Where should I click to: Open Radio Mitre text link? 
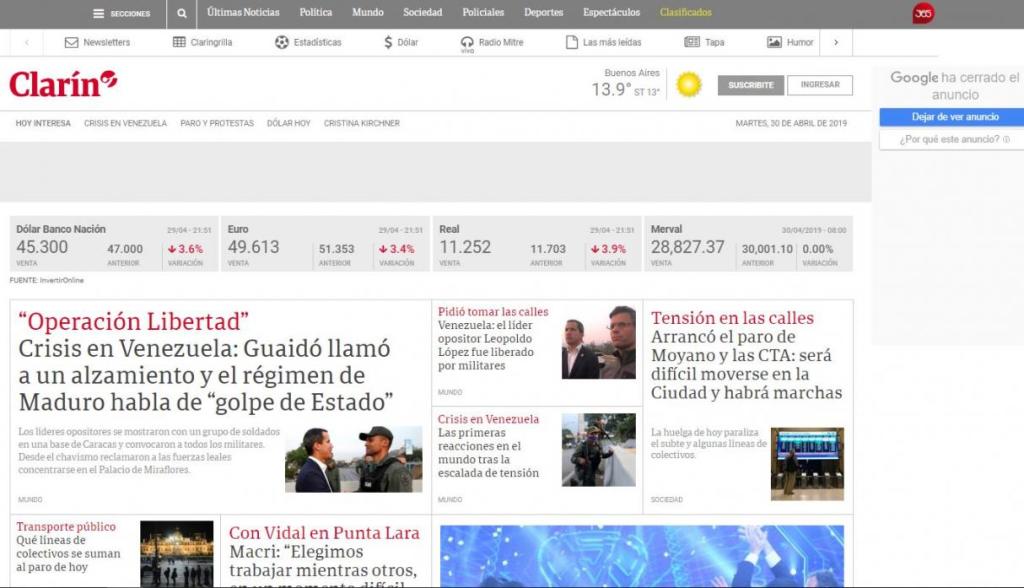click(501, 42)
